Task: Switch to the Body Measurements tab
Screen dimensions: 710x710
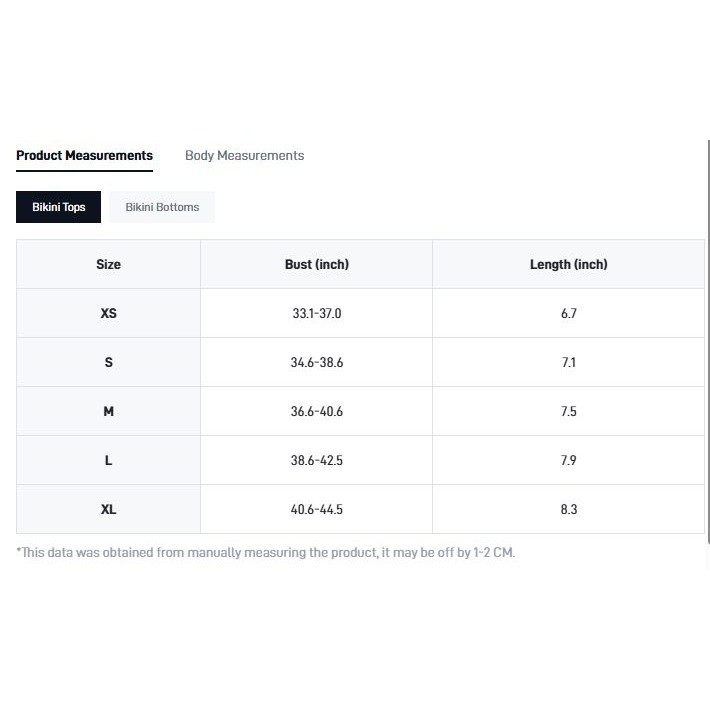Action: coord(245,155)
